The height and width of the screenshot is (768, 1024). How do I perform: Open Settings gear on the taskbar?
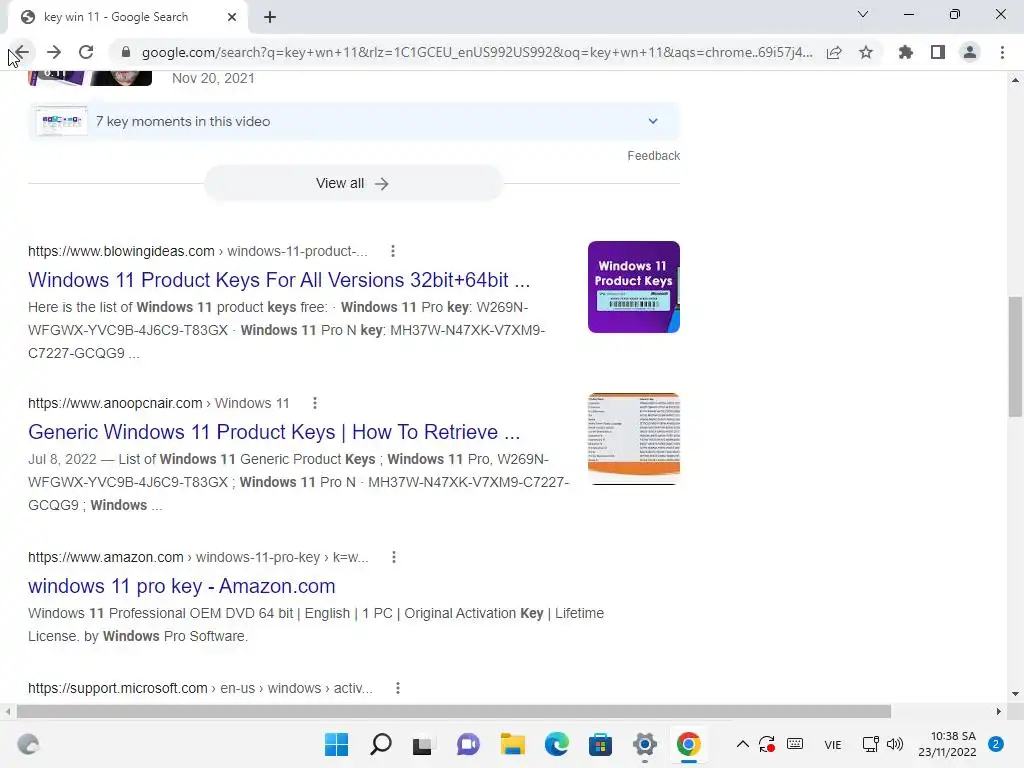point(645,744)
